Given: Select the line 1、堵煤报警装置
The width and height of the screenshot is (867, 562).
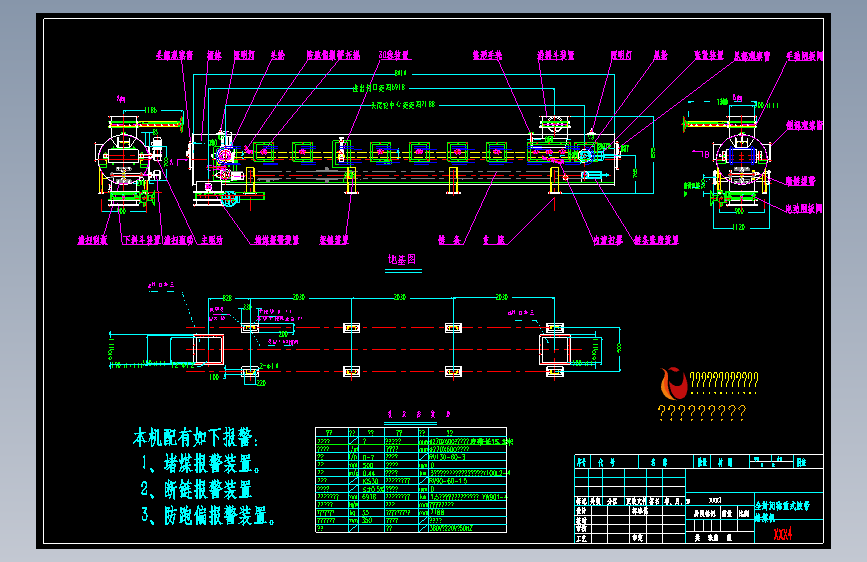Looking at the screenshot, I should pyautogui.click(x=201, y=464).
